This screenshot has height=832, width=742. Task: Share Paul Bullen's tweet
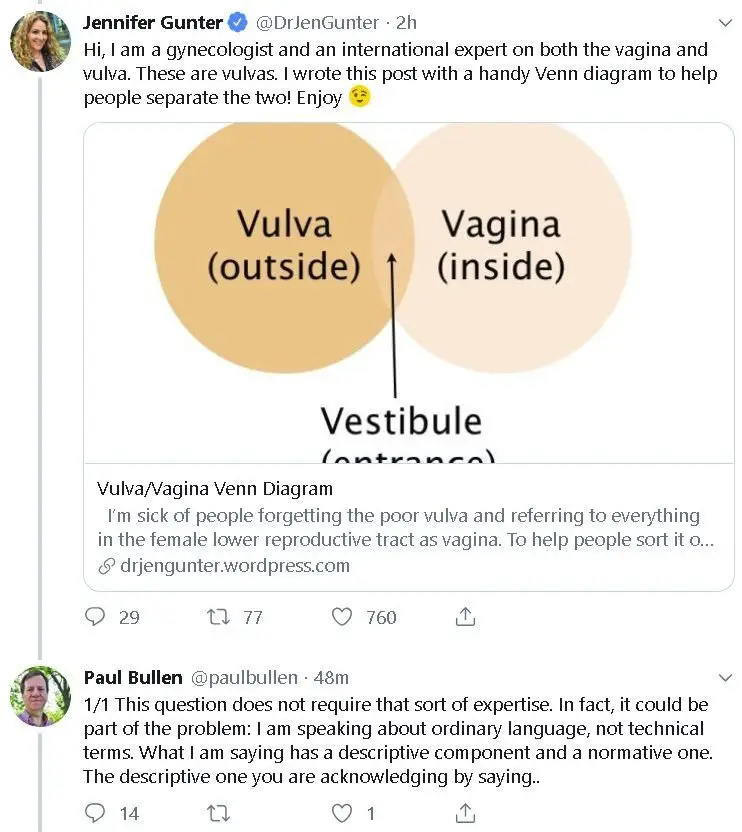tap(465, 812)
